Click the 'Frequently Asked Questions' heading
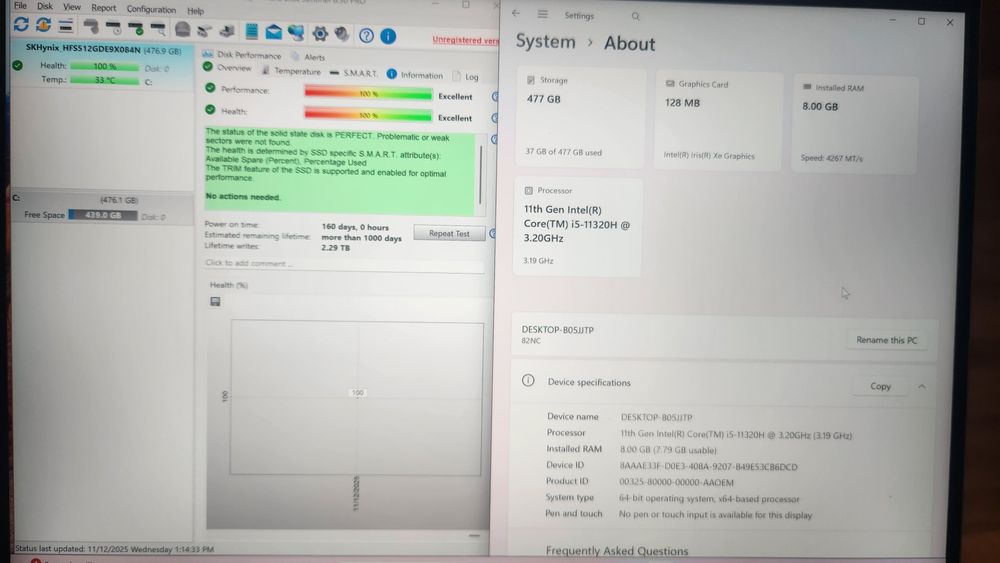Image resolution: width=1000 pixels, height=563 pixels. pyautogui.click(x=617, y=551)
